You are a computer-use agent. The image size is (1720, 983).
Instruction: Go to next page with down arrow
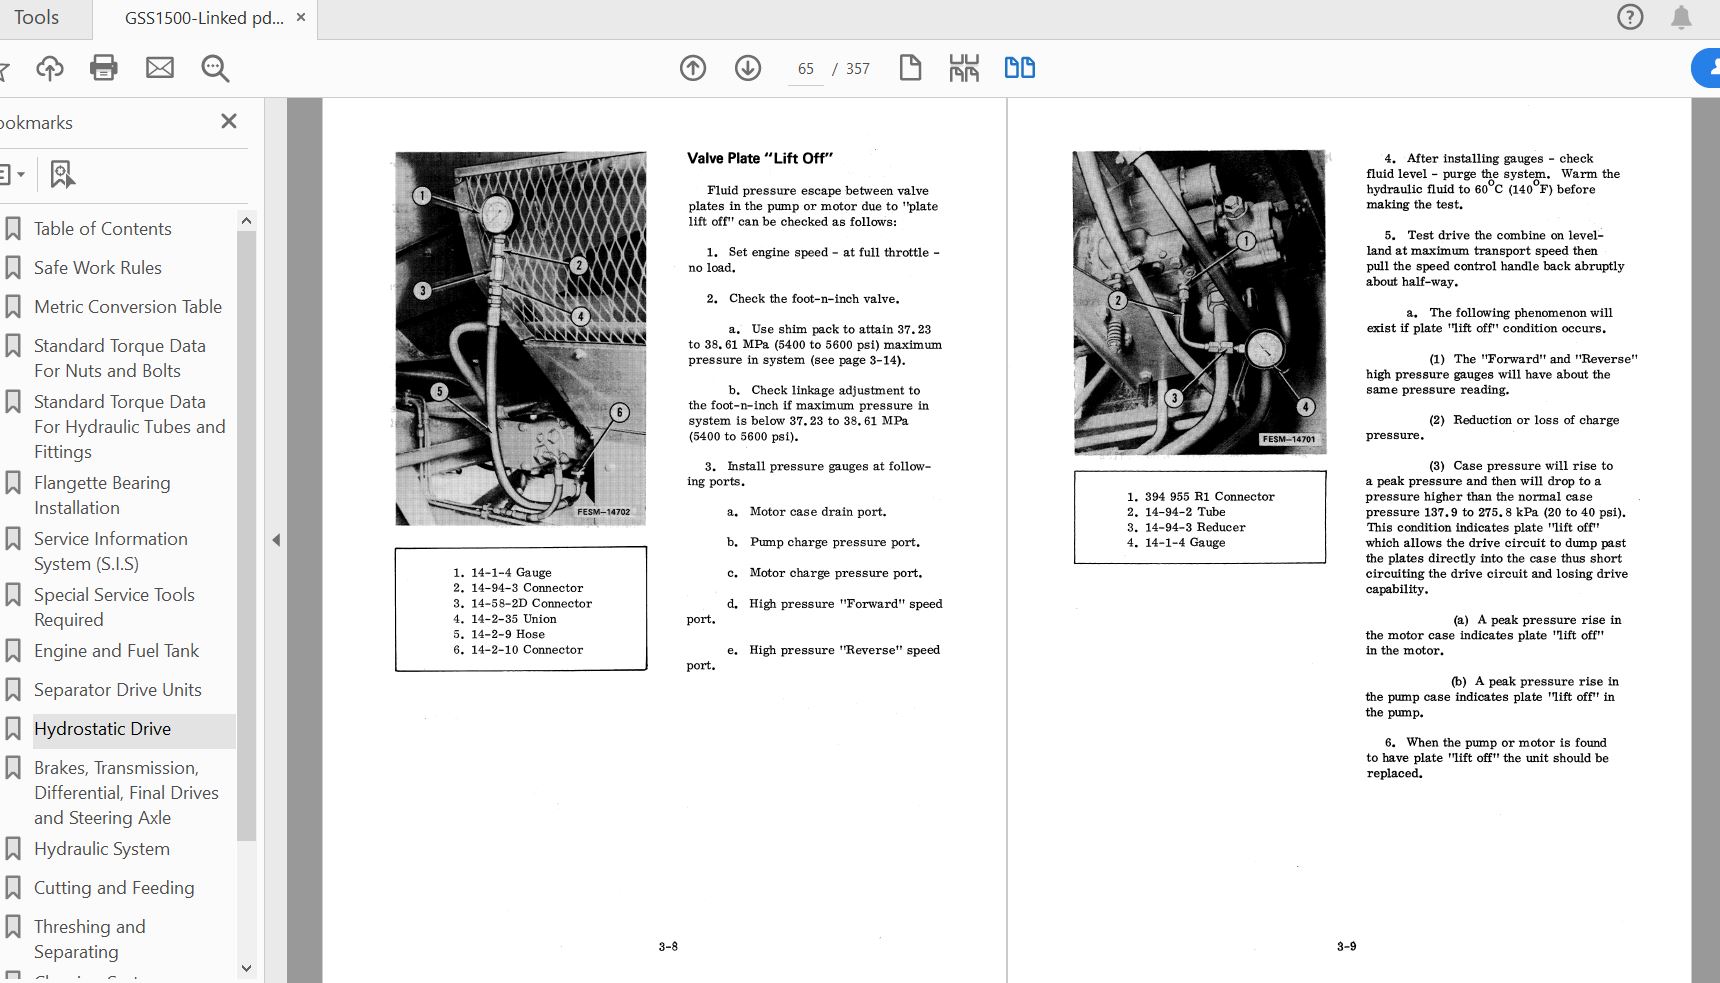(x=748, y=68)
